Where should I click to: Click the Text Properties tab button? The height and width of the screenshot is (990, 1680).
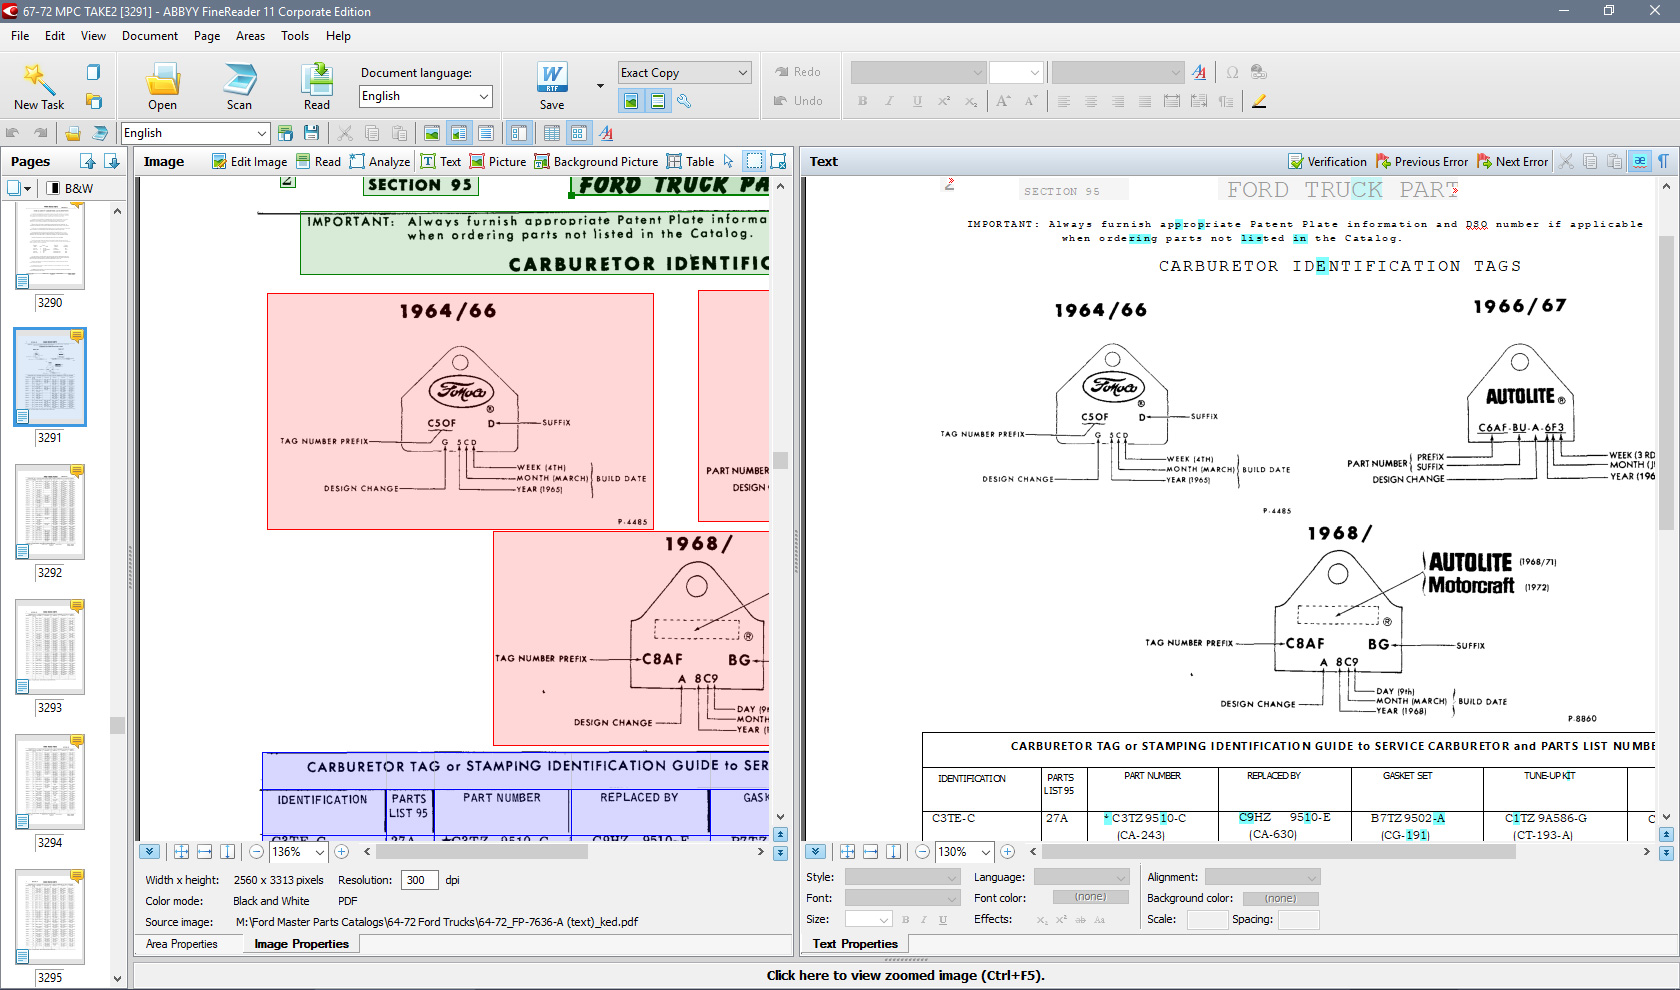(x=855, y=944)
